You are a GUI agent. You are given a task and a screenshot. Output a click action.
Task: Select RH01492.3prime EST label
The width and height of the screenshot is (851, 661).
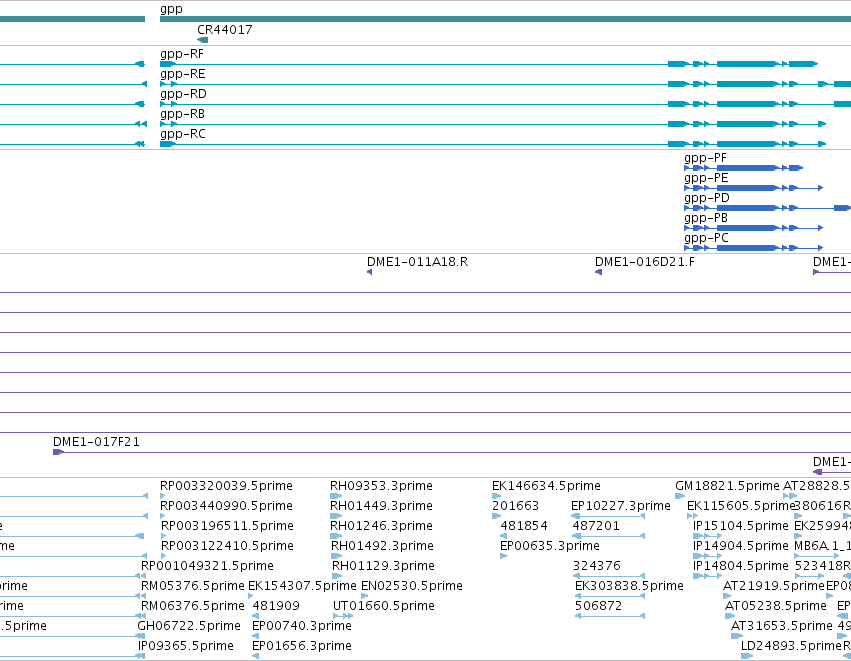pos(383,546)
